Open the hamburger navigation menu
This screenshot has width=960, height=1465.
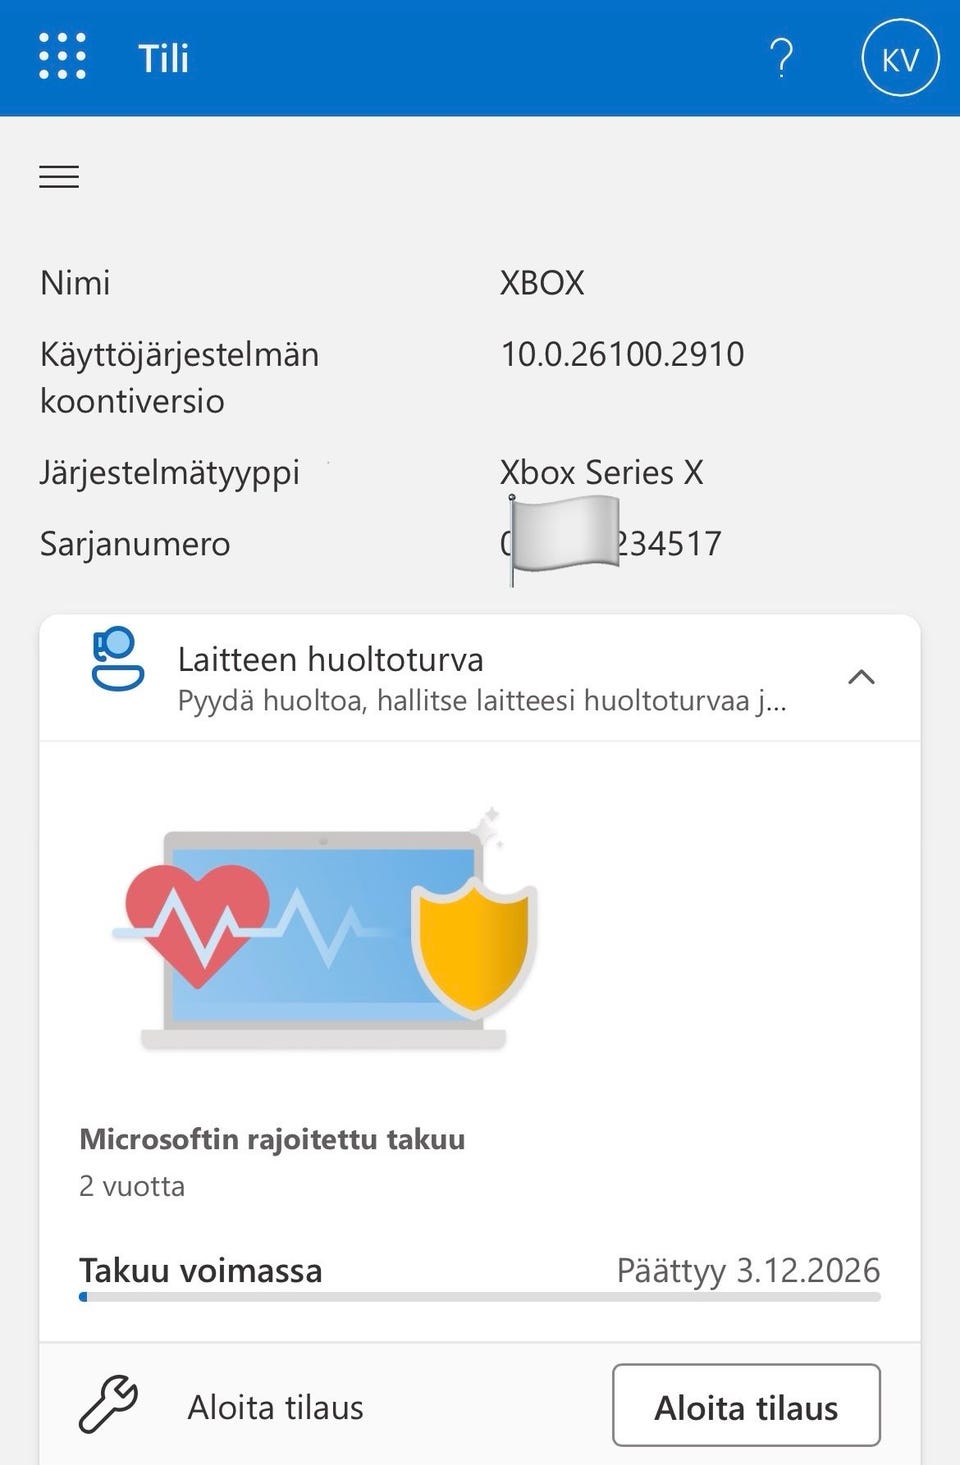tap(59, 177)
